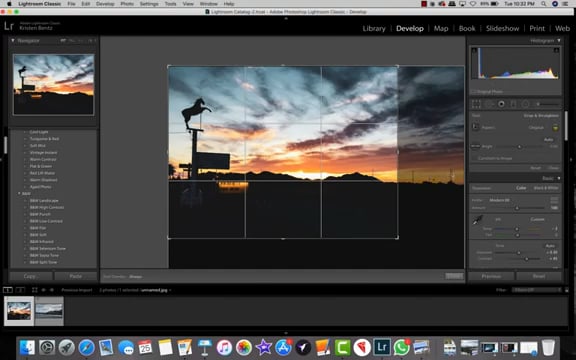This screenshot has height=360, width=576.
Task: Open WhatsApp from the Dock
Action: pyautogui.click(x=401, y=347)
